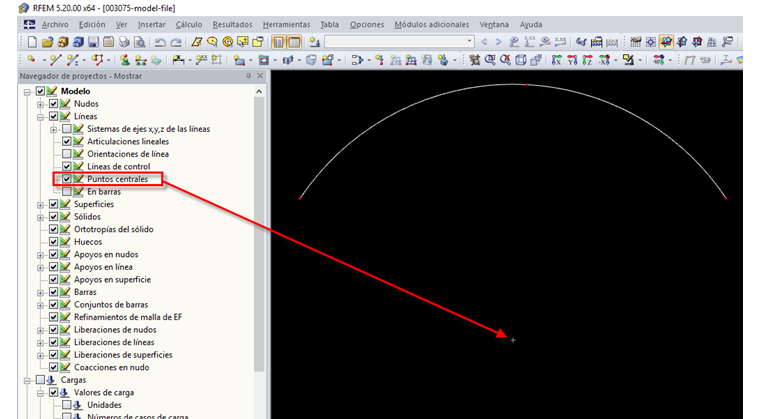The image size is (760, 419).
Task: Click the Undo arrow icon
Action: pos(160,42)
